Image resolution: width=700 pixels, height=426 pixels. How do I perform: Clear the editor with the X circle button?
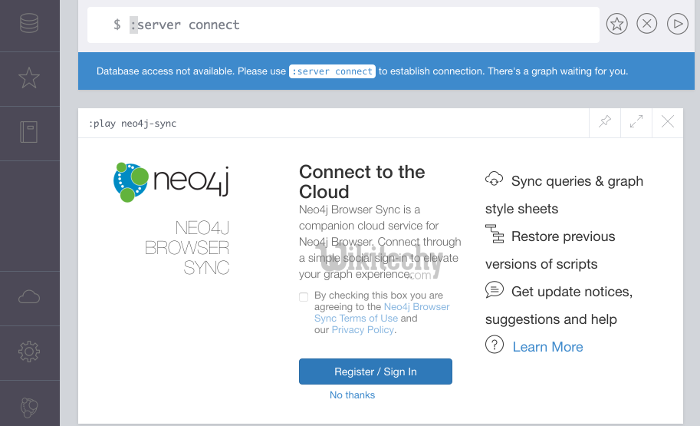646,24
